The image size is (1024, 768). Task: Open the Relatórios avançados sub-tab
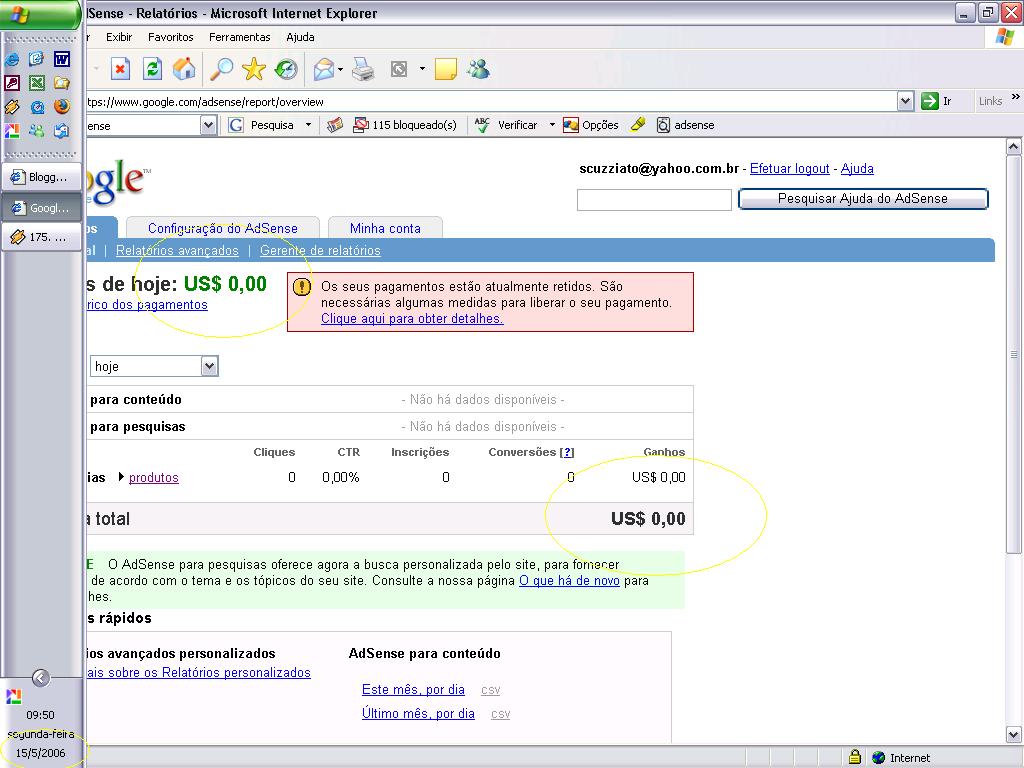(x=177, y=250)
